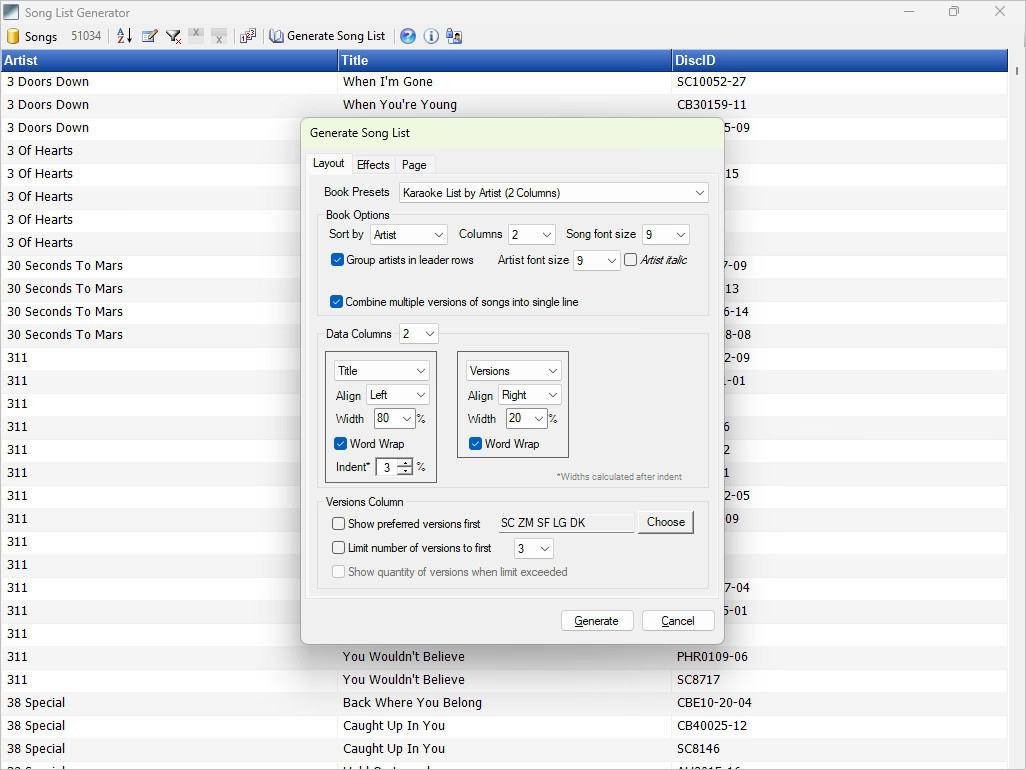Switch to the Page tab

click(x=414, y=165)
